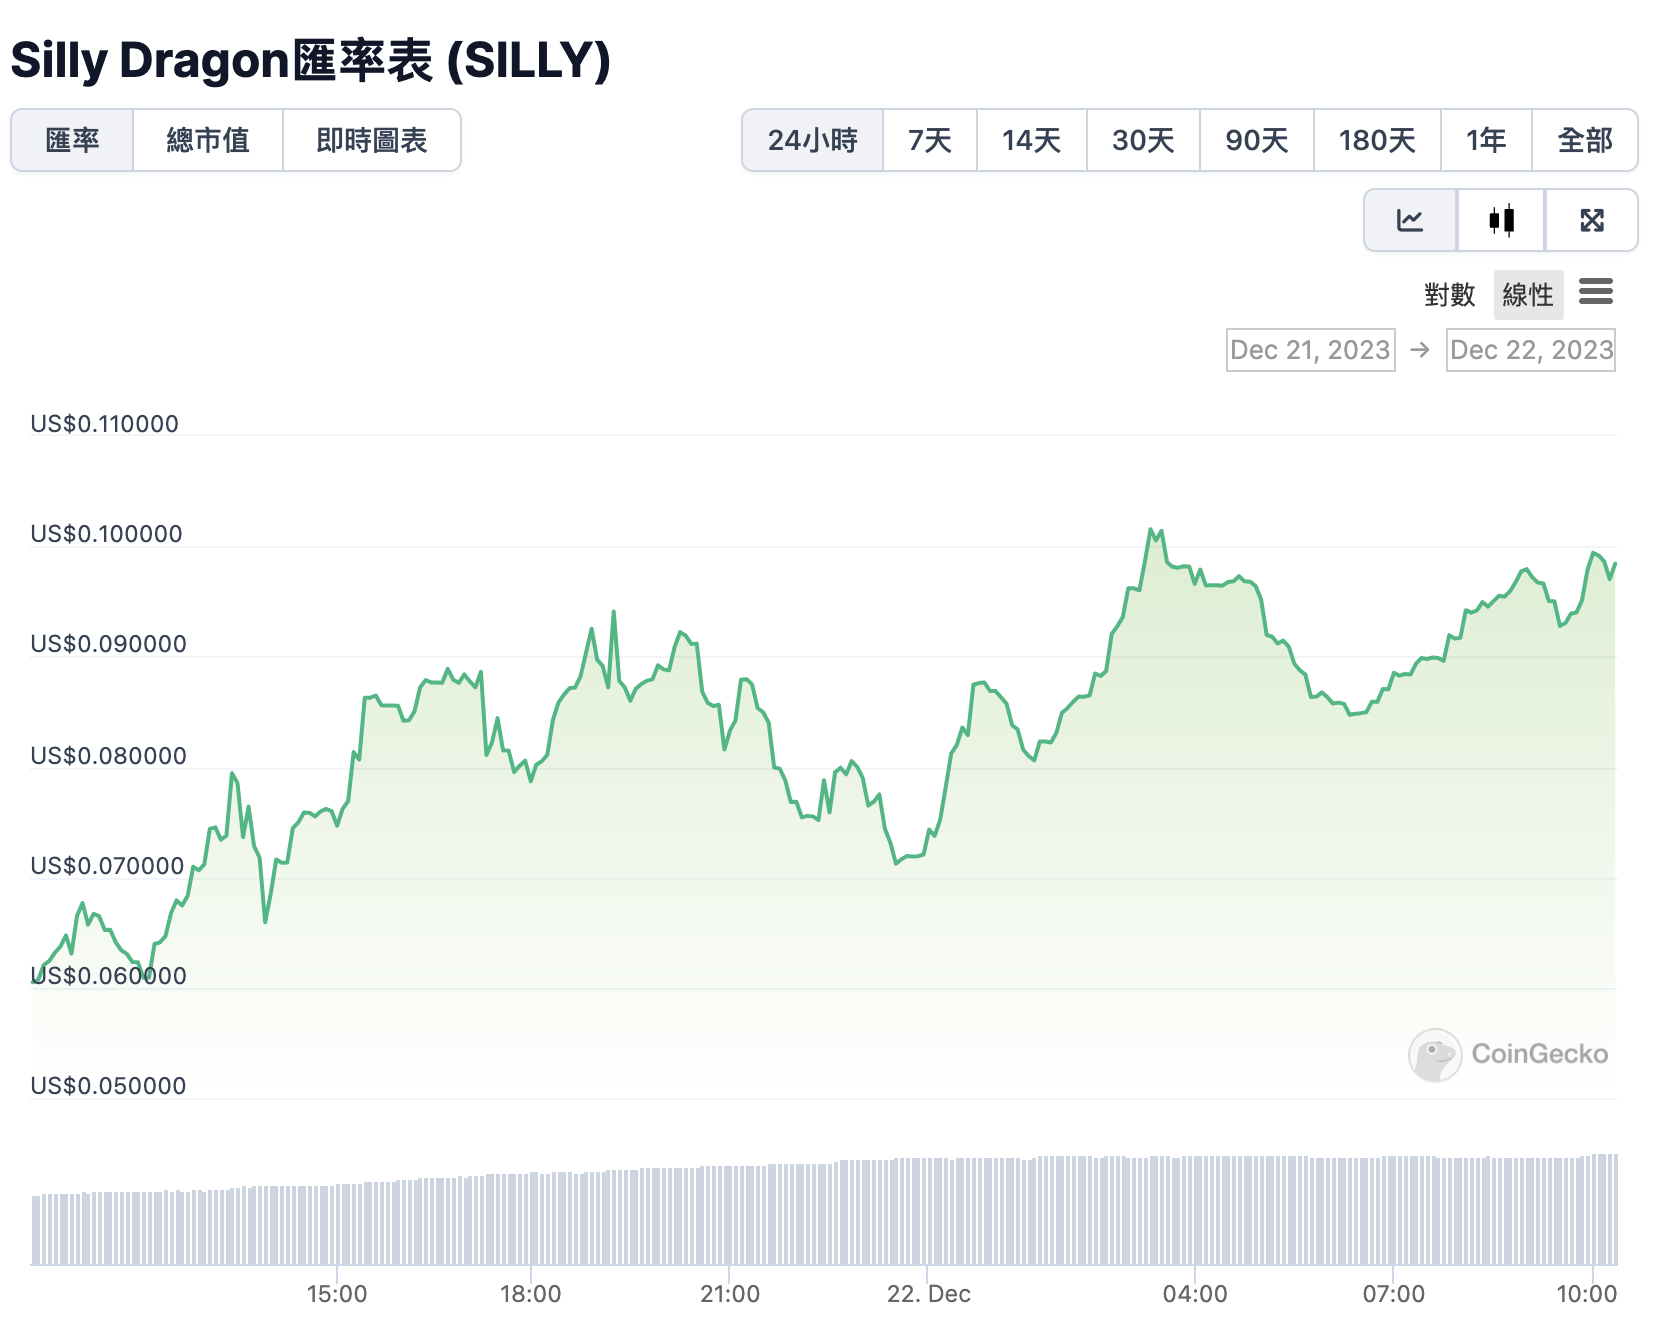Image resolution: width=1680 pixels, height=1326 pixels.
Task: Expand the chart to fullscreen
Action: [x=1592, y=221]
